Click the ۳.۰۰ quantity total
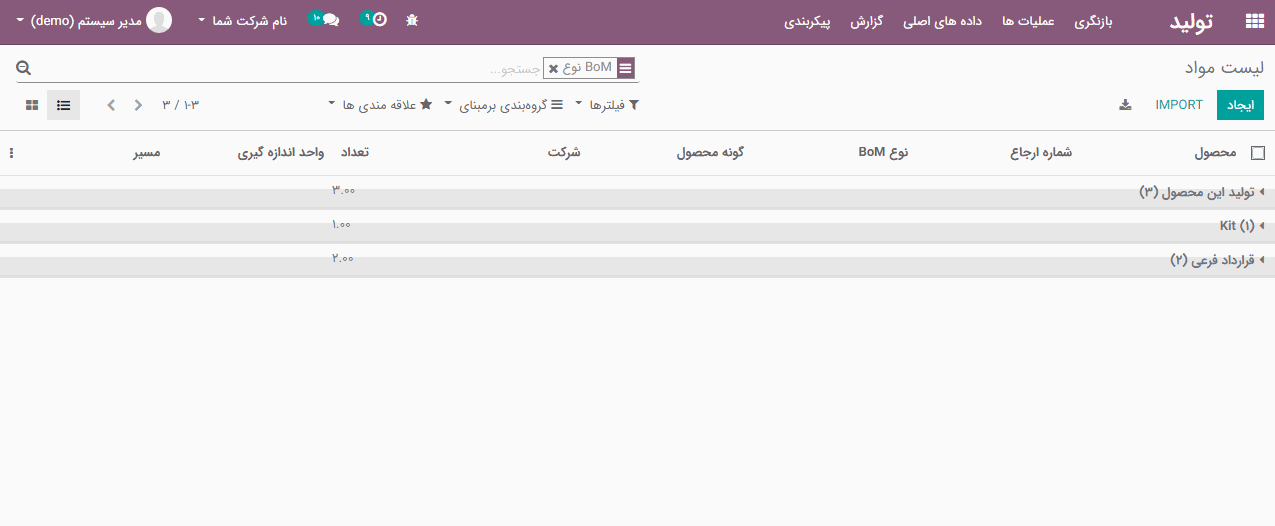This screenshot has width=1275, height=526. [x=343, y=190]
